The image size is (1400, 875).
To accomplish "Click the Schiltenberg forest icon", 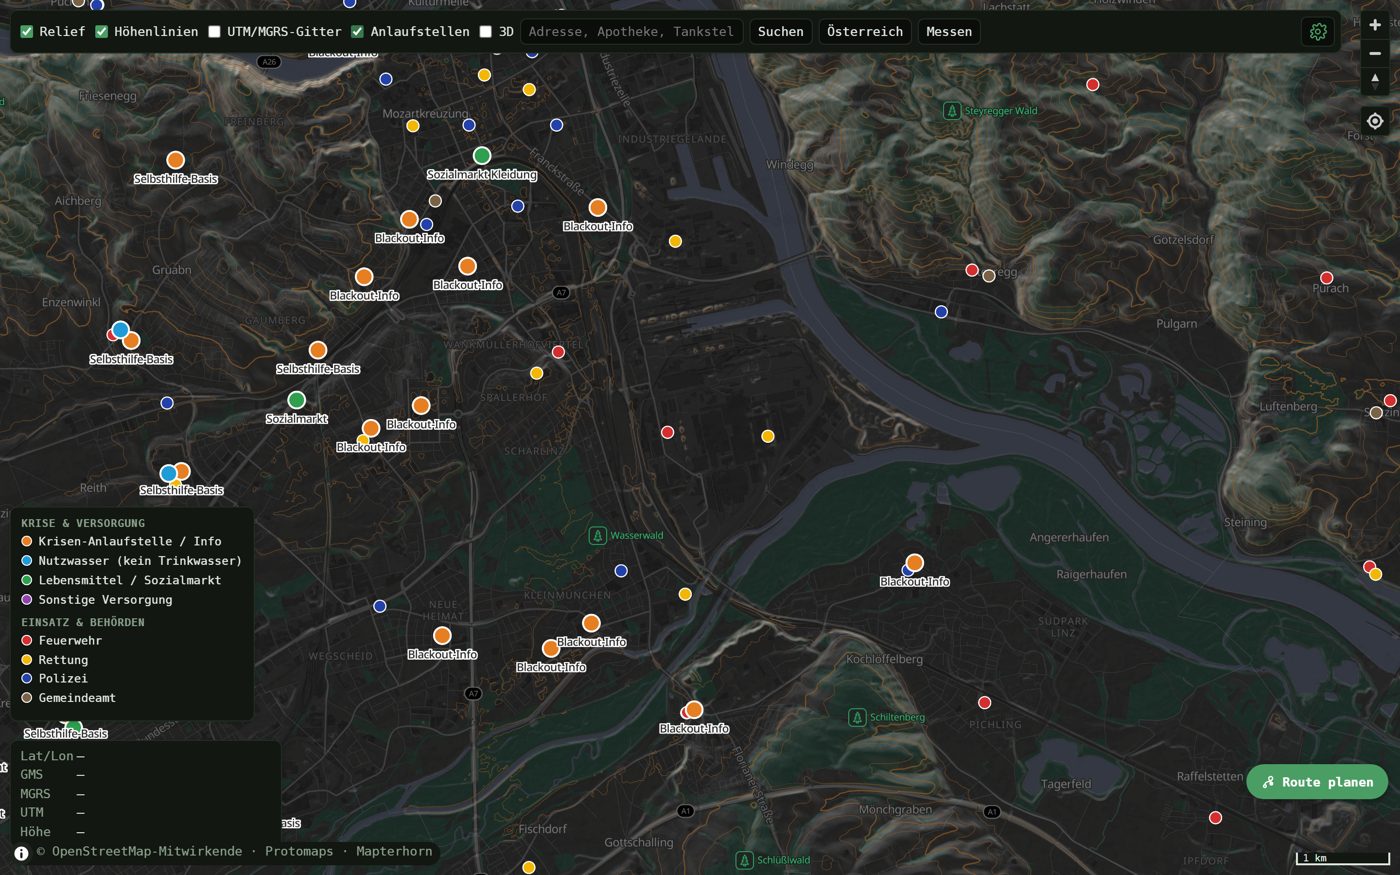I will coord(857,717).
